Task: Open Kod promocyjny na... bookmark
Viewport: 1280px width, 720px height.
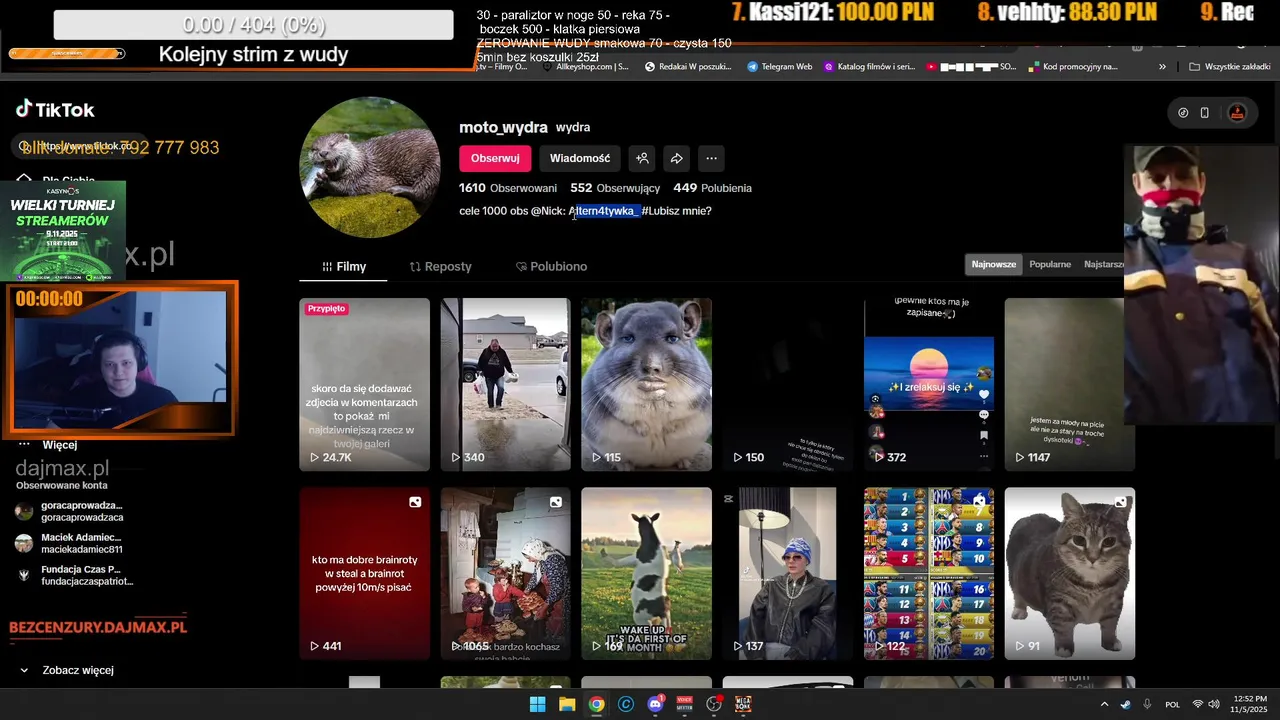Action: tap(1071, 67)
